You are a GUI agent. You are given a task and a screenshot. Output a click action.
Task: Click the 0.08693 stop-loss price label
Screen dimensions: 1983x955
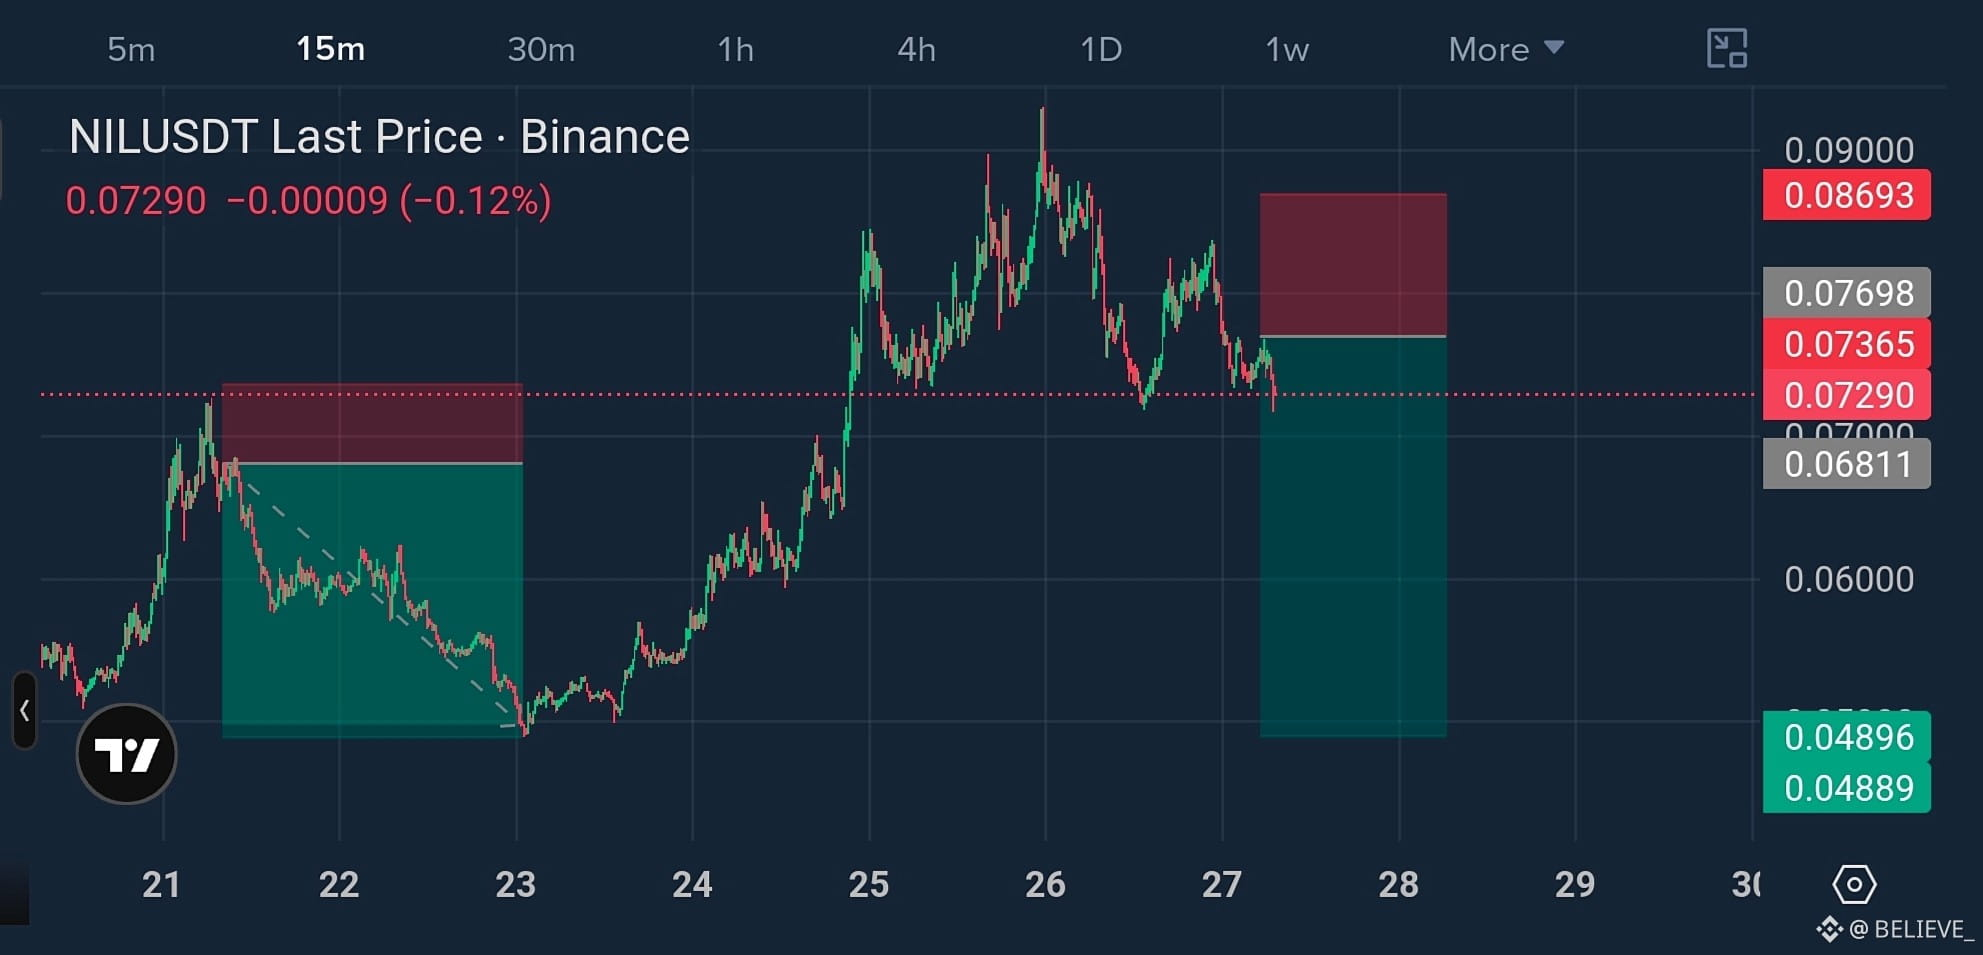1847,195
